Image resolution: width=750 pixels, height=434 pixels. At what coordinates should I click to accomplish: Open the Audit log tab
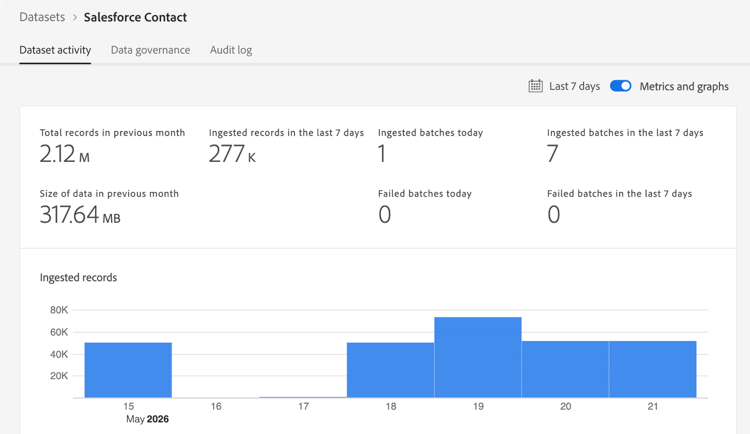point(231,50)
